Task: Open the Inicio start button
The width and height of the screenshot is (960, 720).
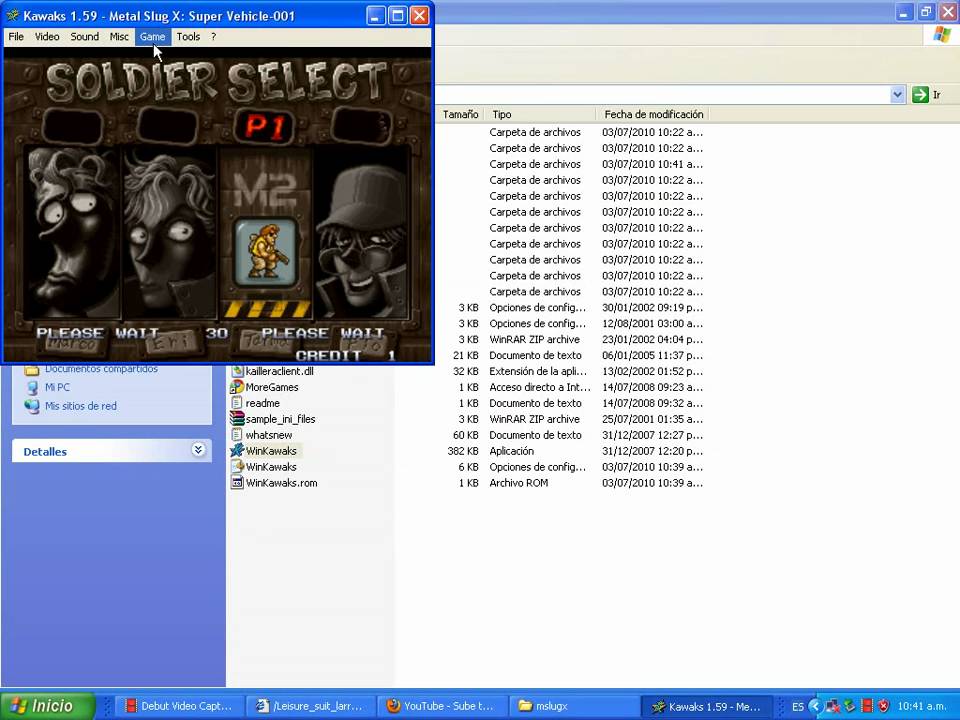Action: point(48,706)
